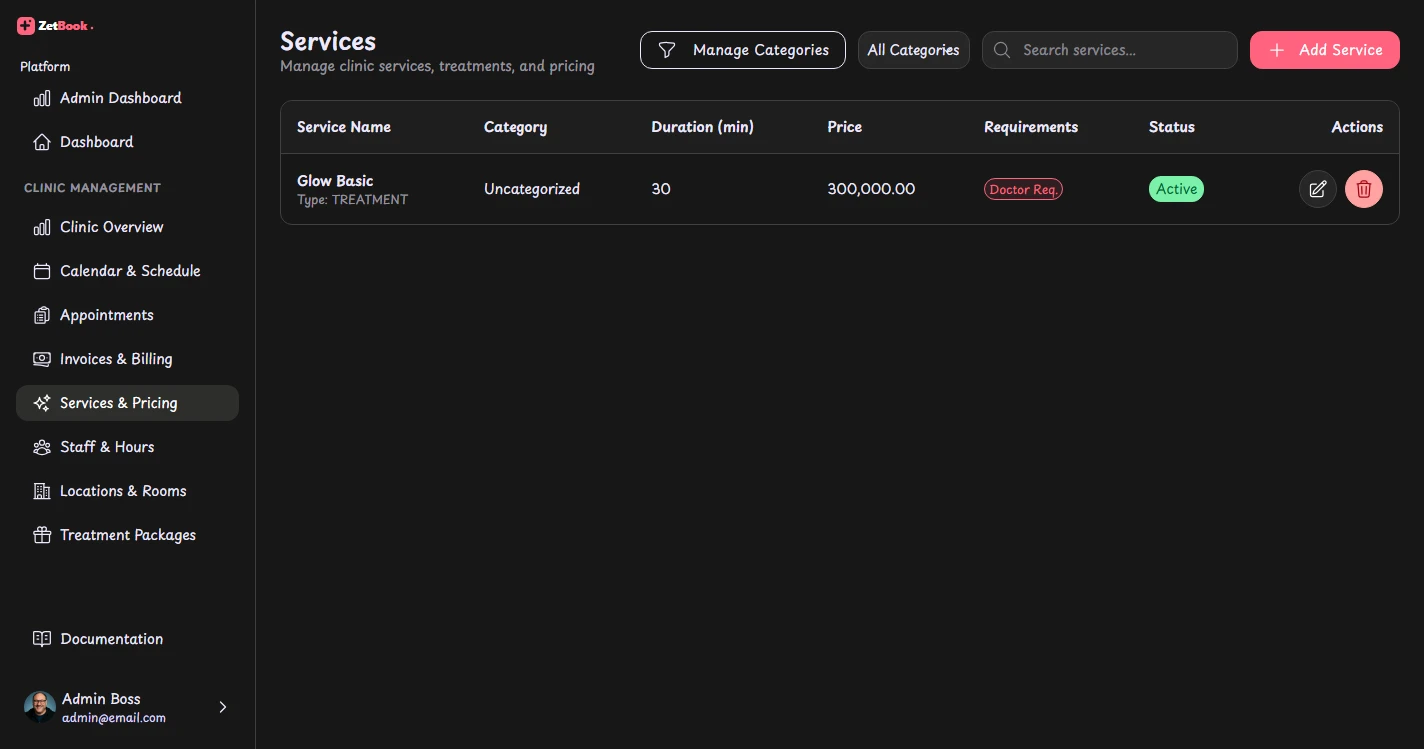Click the Manage Categories button

coord(743,50)
